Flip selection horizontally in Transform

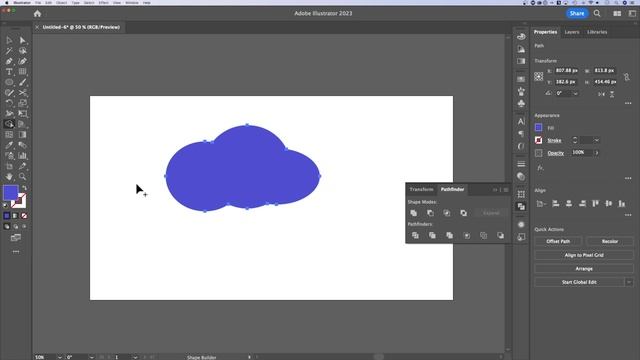[601, 94]
